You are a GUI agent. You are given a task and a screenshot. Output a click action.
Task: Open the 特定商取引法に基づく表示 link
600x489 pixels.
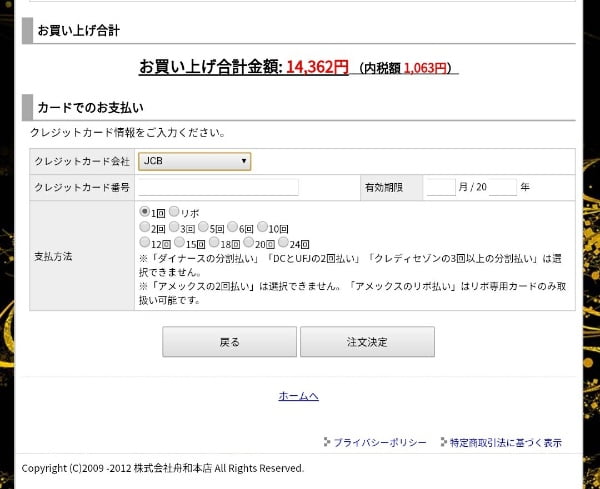[505, 442]
